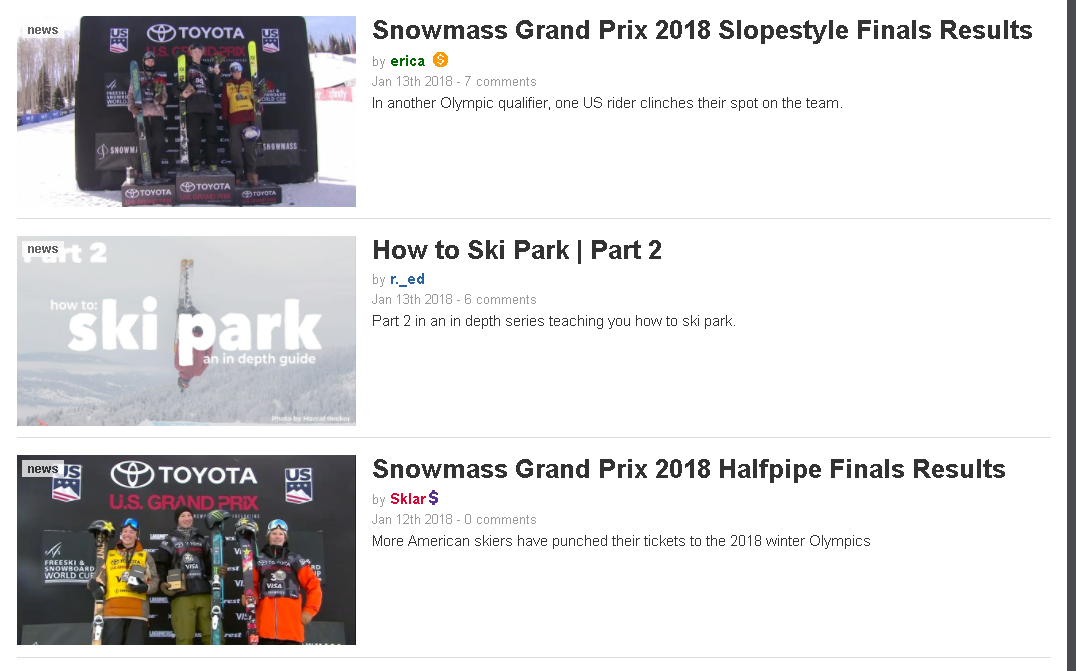1076x671 pixels.
Task: Click the ski park guide thumbnail image
Action: point(187,331)
